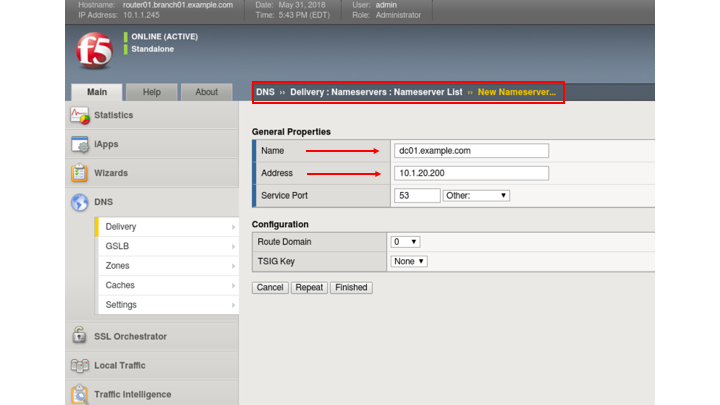
Task: Click the Standalone status text
Action: 152,49
